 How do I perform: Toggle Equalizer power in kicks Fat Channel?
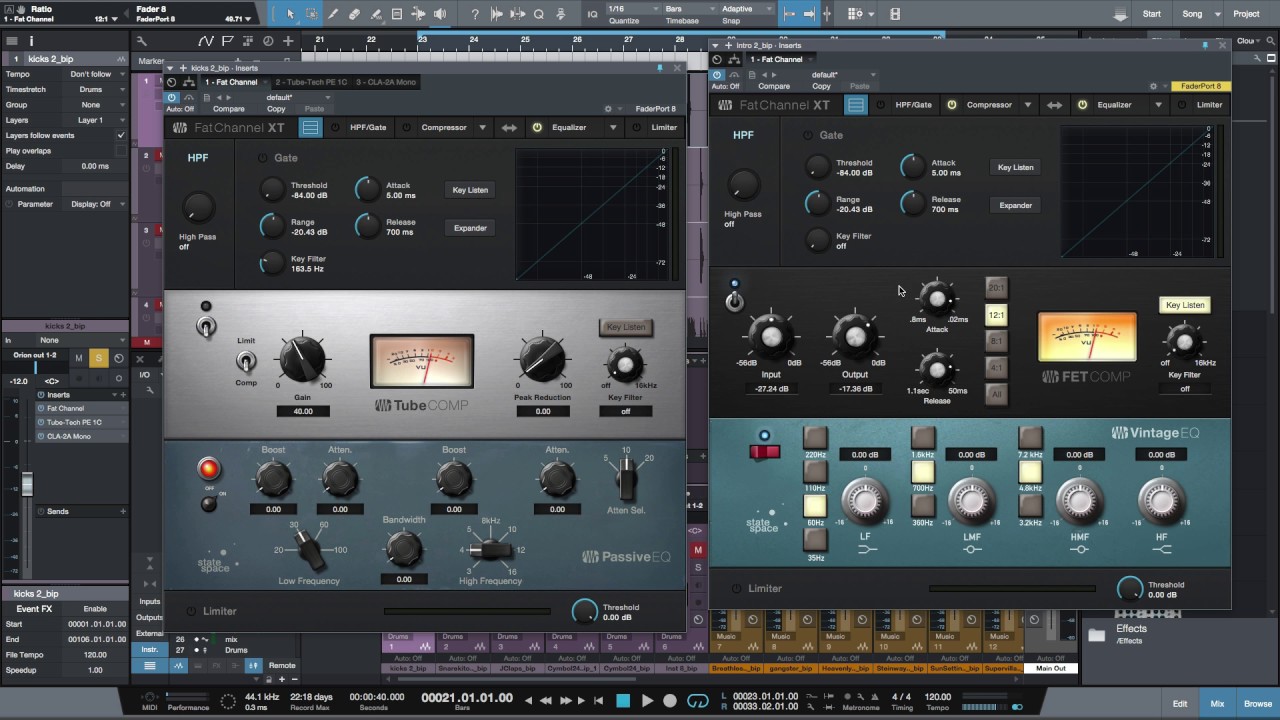tap(537, 127)
